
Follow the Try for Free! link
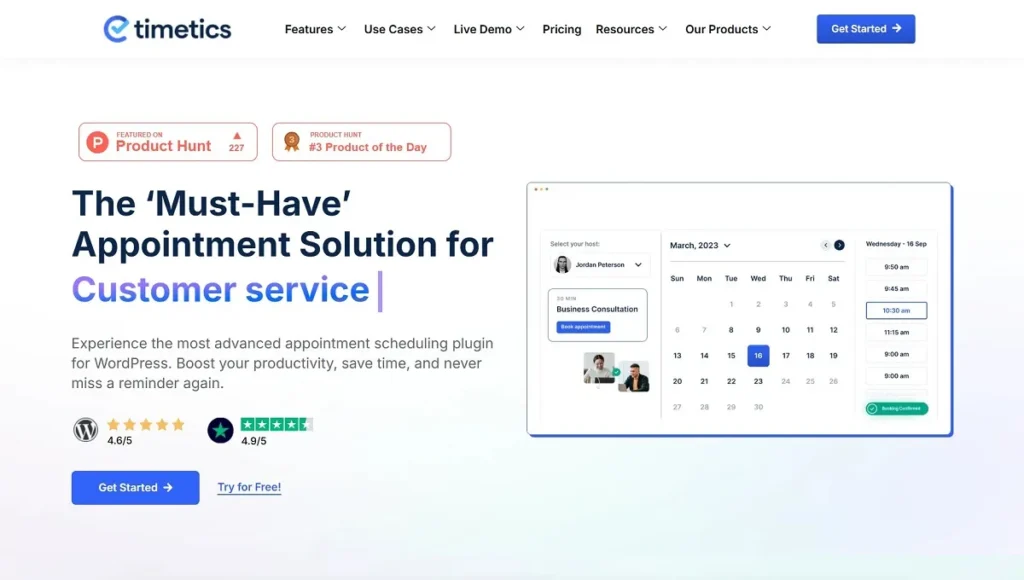click(249, 487)
